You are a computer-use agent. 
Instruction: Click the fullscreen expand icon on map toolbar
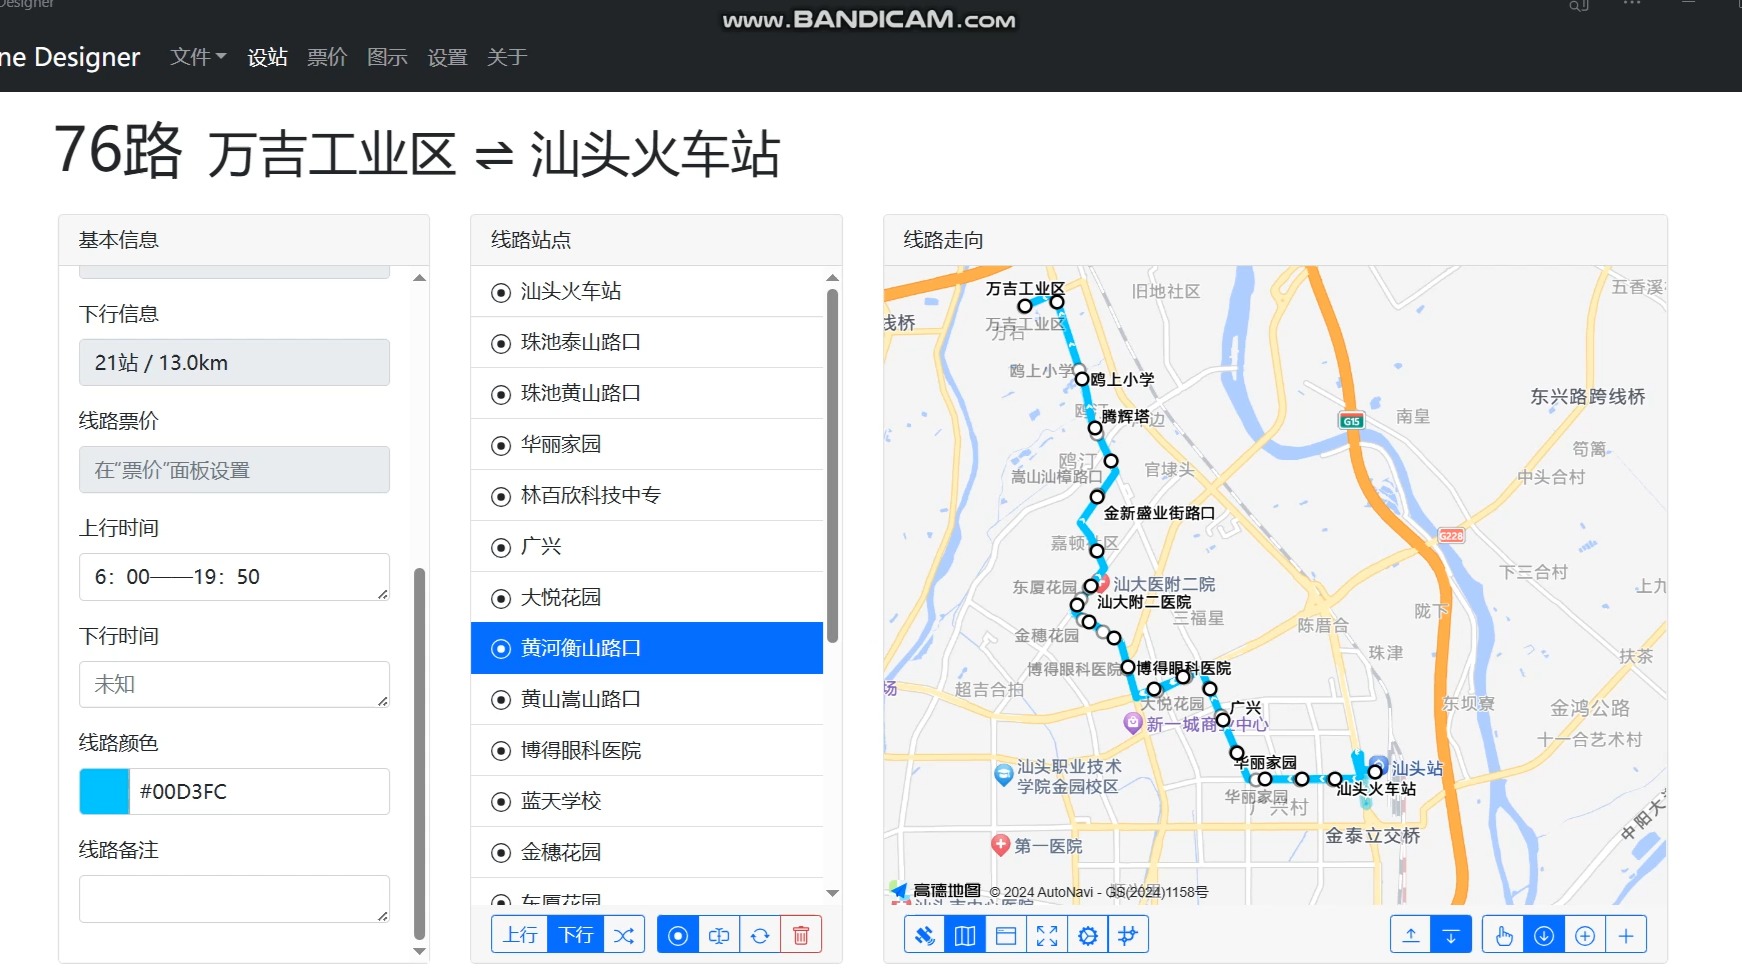tap(1047, 934)
